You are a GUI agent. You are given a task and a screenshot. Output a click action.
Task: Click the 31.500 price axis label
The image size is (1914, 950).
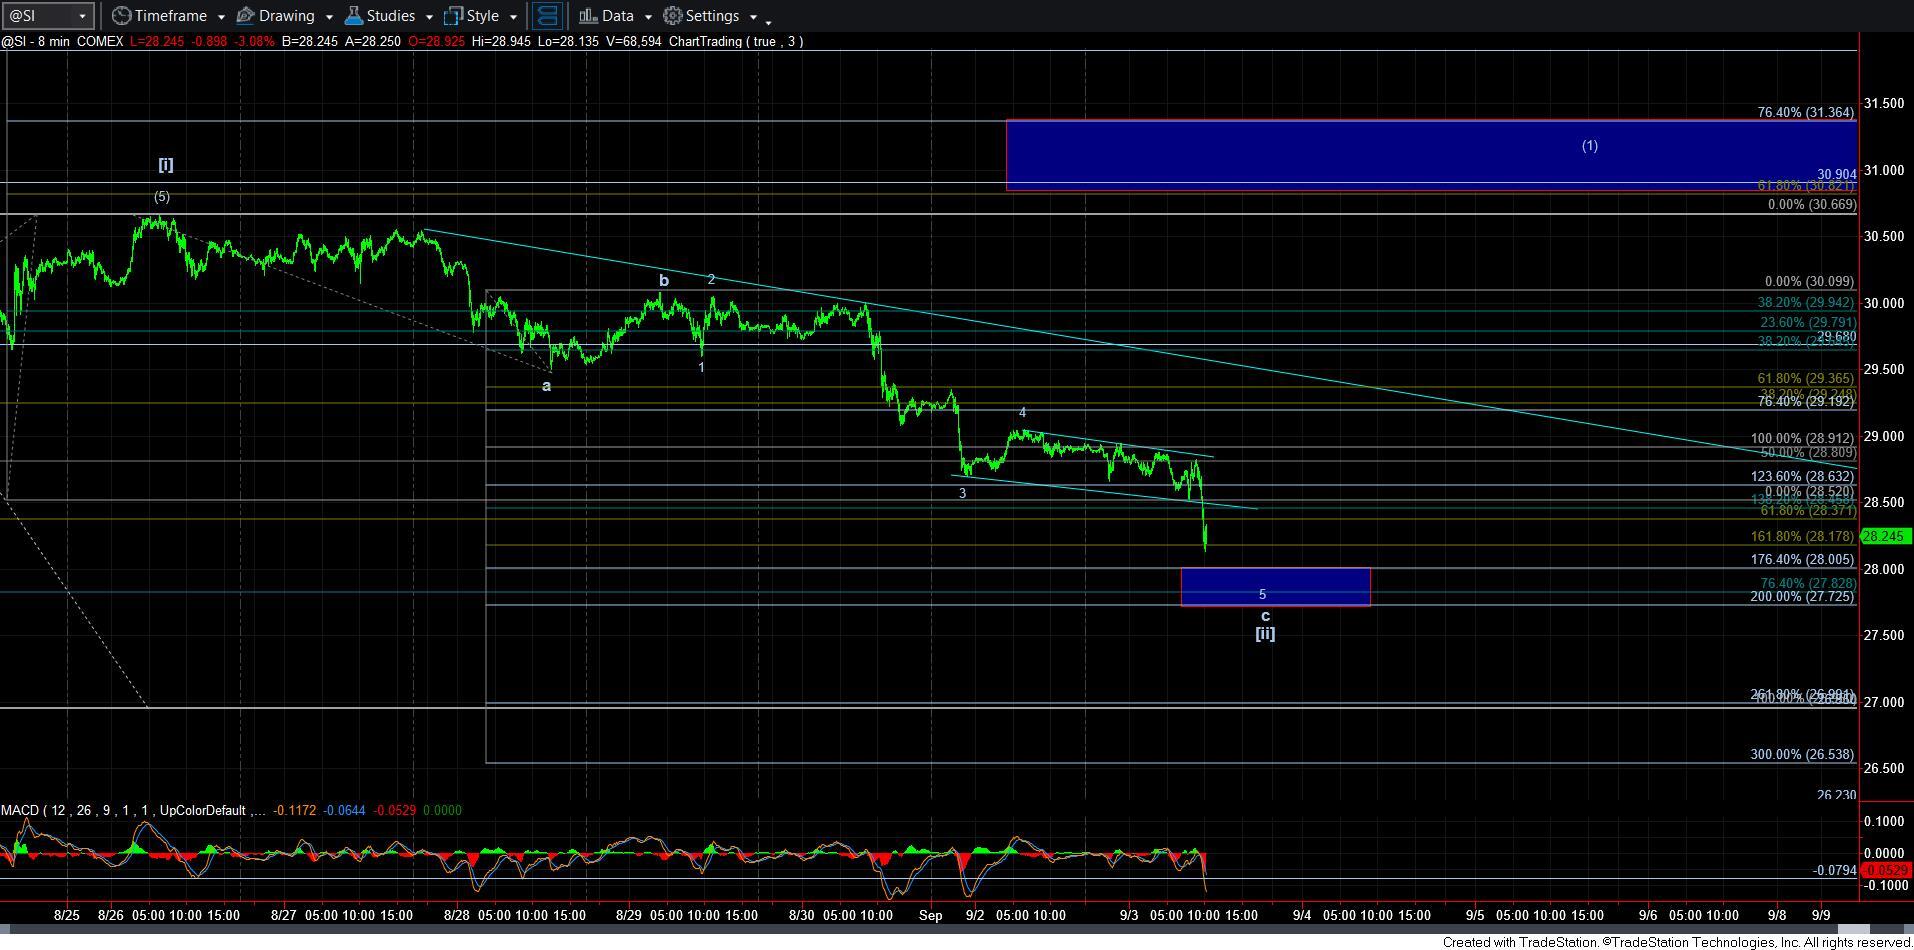click(1883, 103)
